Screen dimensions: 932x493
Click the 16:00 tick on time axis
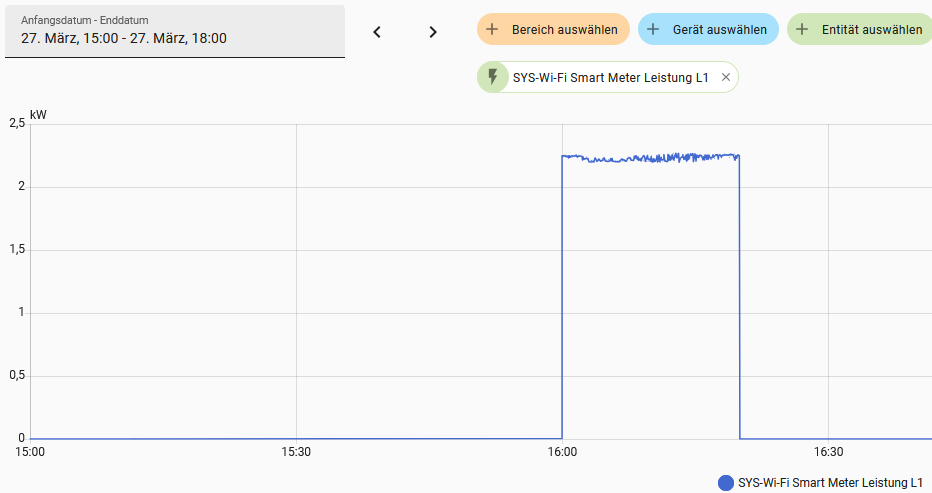tap(562, 452)
